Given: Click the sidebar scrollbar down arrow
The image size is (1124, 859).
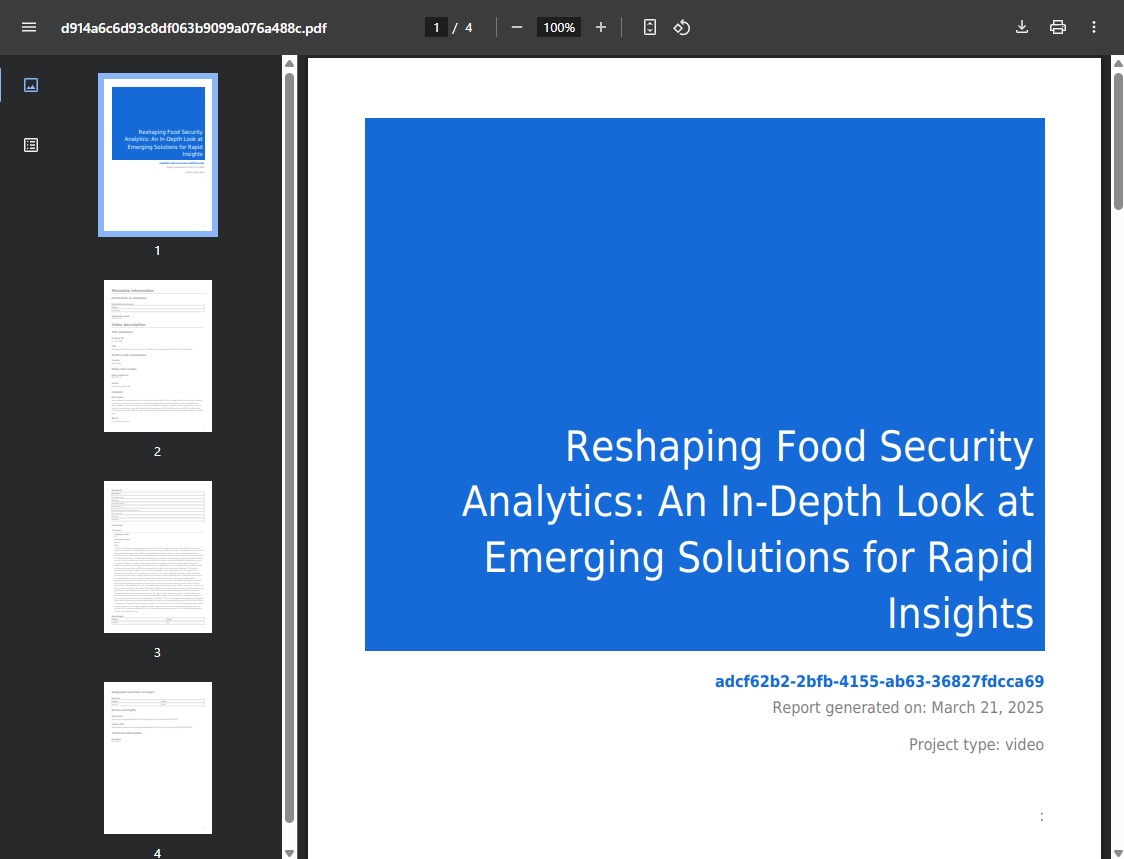Looking at the screenshot, I should [289, 852].
